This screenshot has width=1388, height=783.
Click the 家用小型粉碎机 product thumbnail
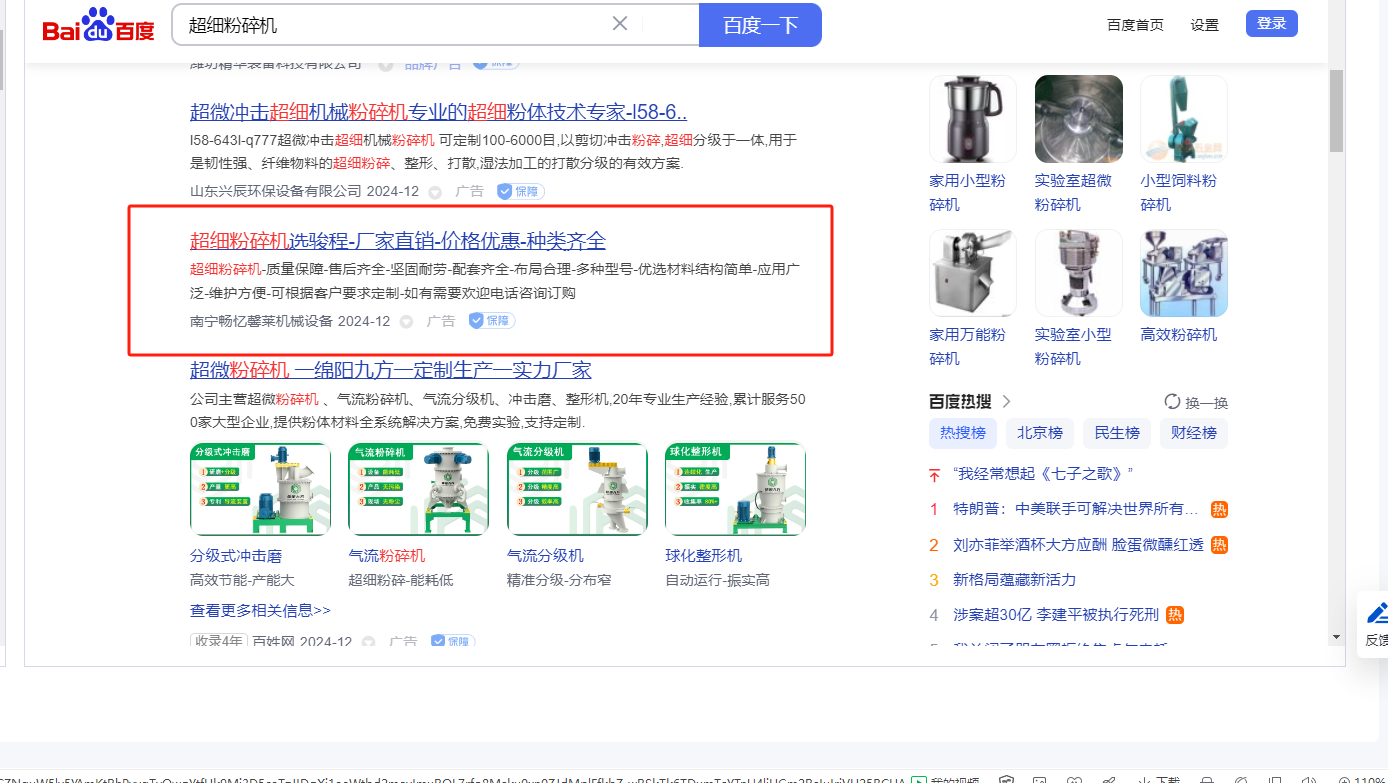[x=972, y=119]
